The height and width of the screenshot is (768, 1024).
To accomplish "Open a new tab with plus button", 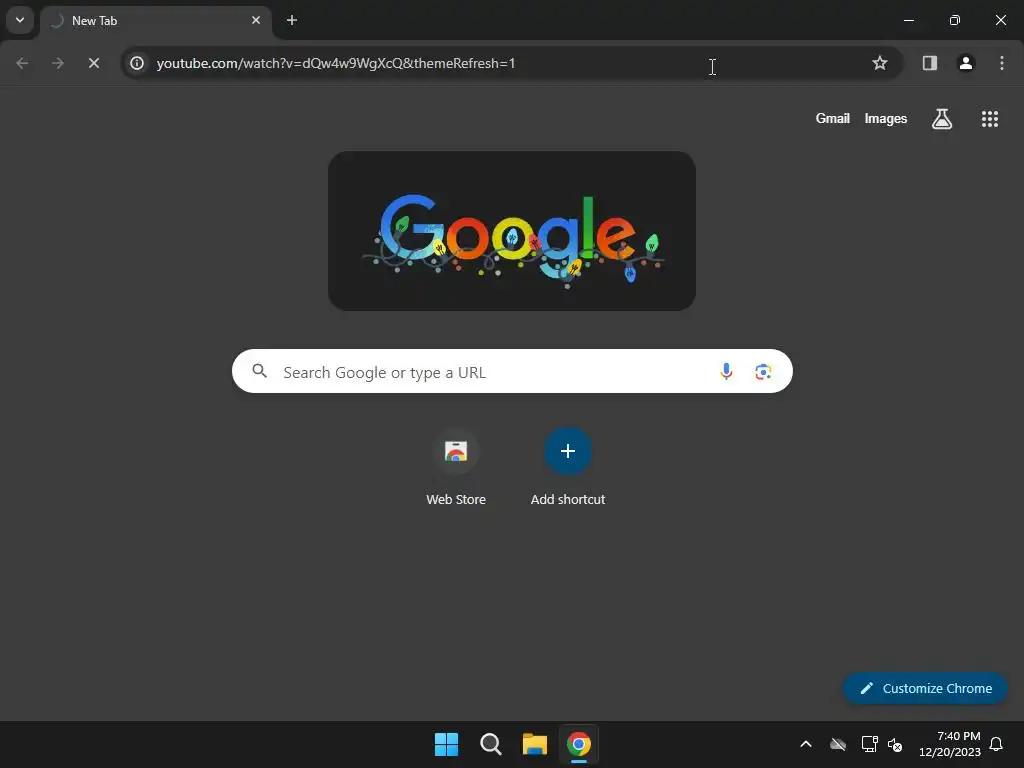I will pyautogui.click(x=292, y=20).
